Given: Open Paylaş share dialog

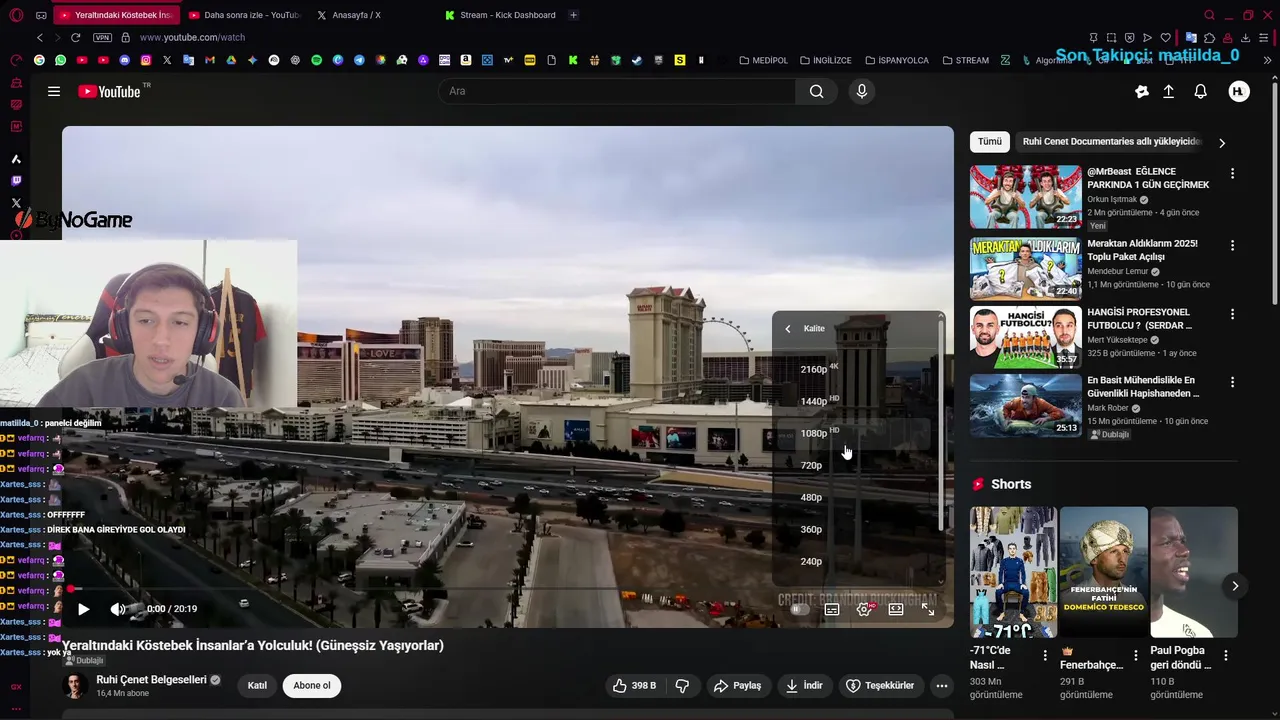Looking at the screenshot, I should tap(738, 685).
